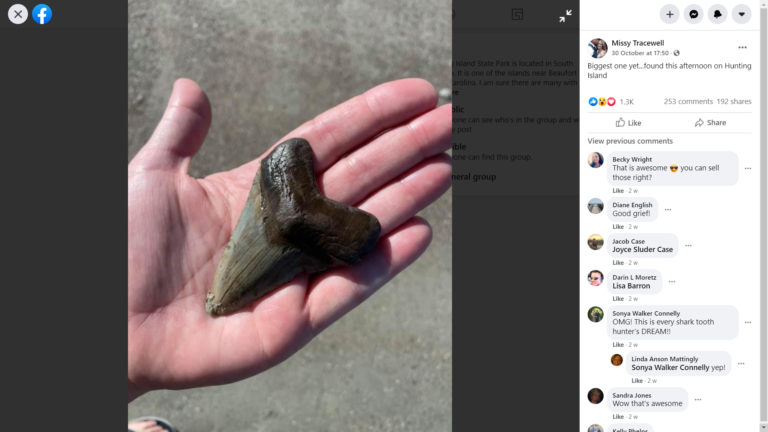Close the photo viewer with X
768x432 pixels.
pos(18,14)
